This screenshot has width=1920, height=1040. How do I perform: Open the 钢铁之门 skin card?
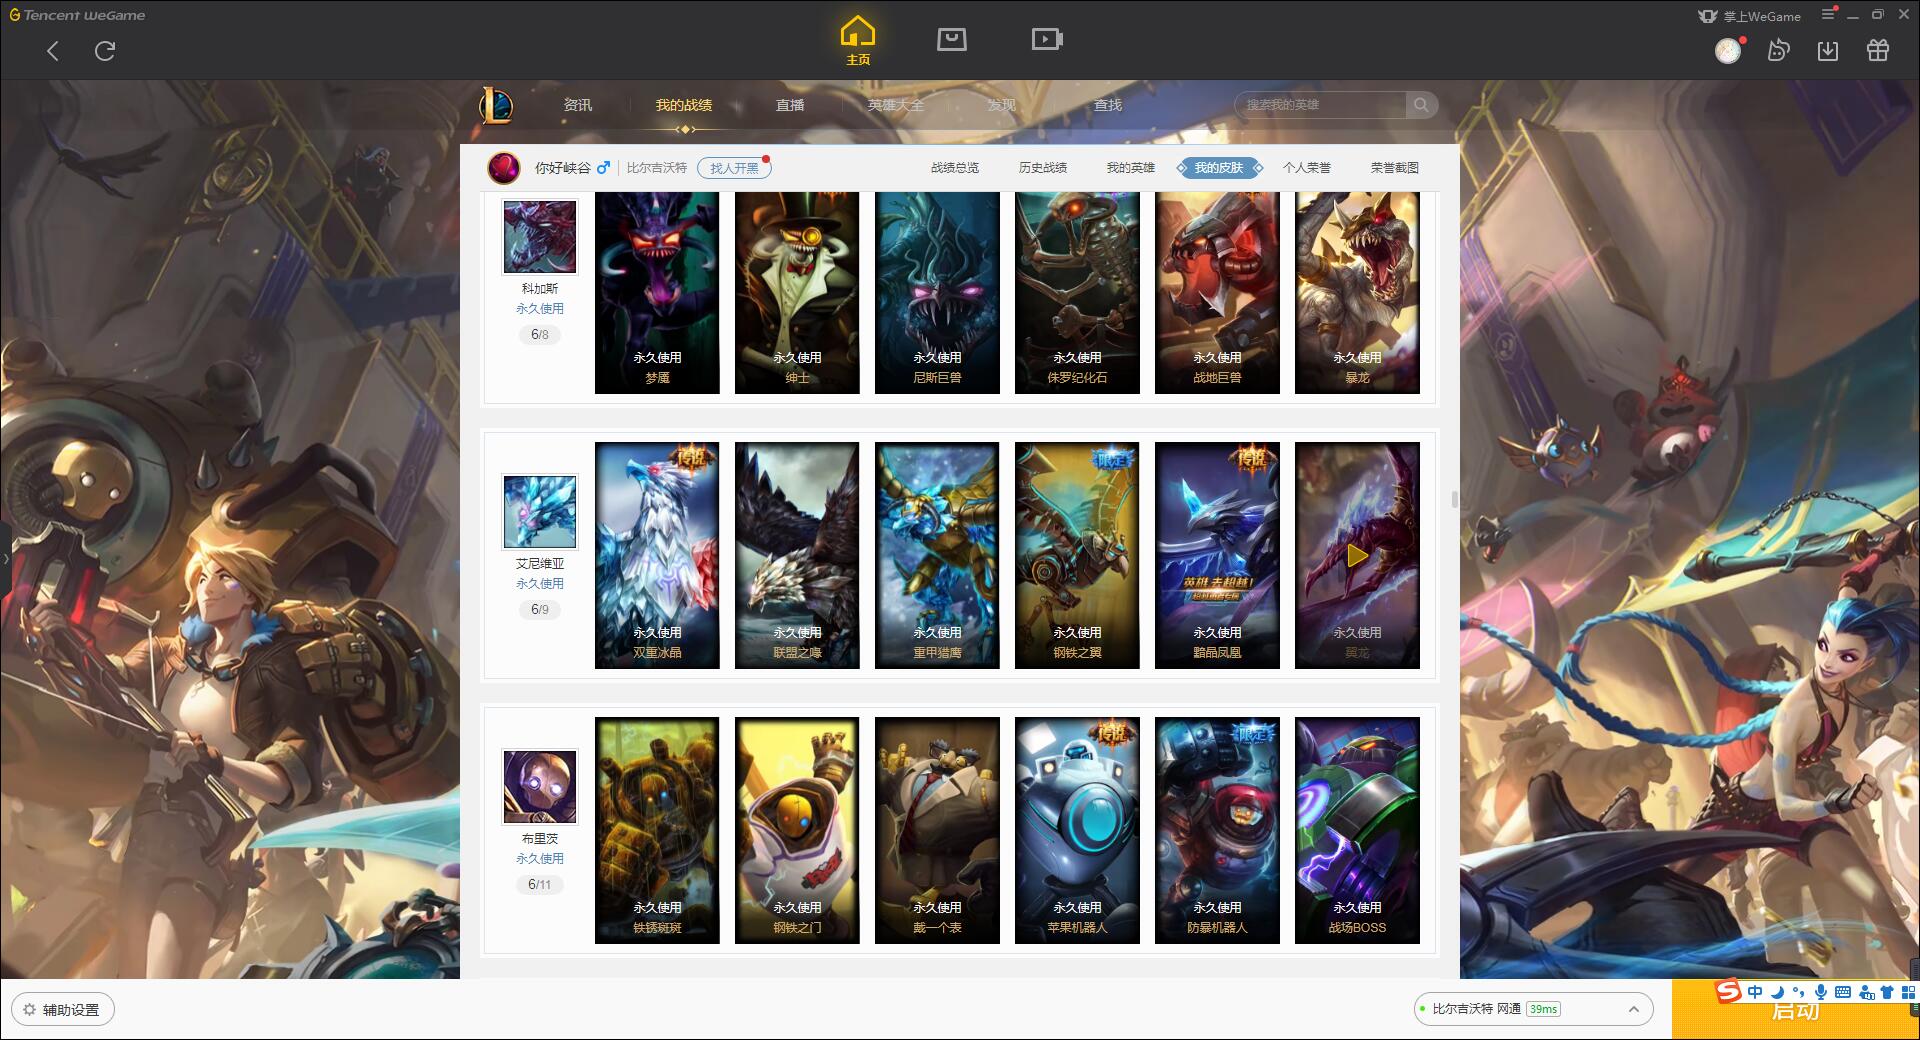(x=797, y=830)
